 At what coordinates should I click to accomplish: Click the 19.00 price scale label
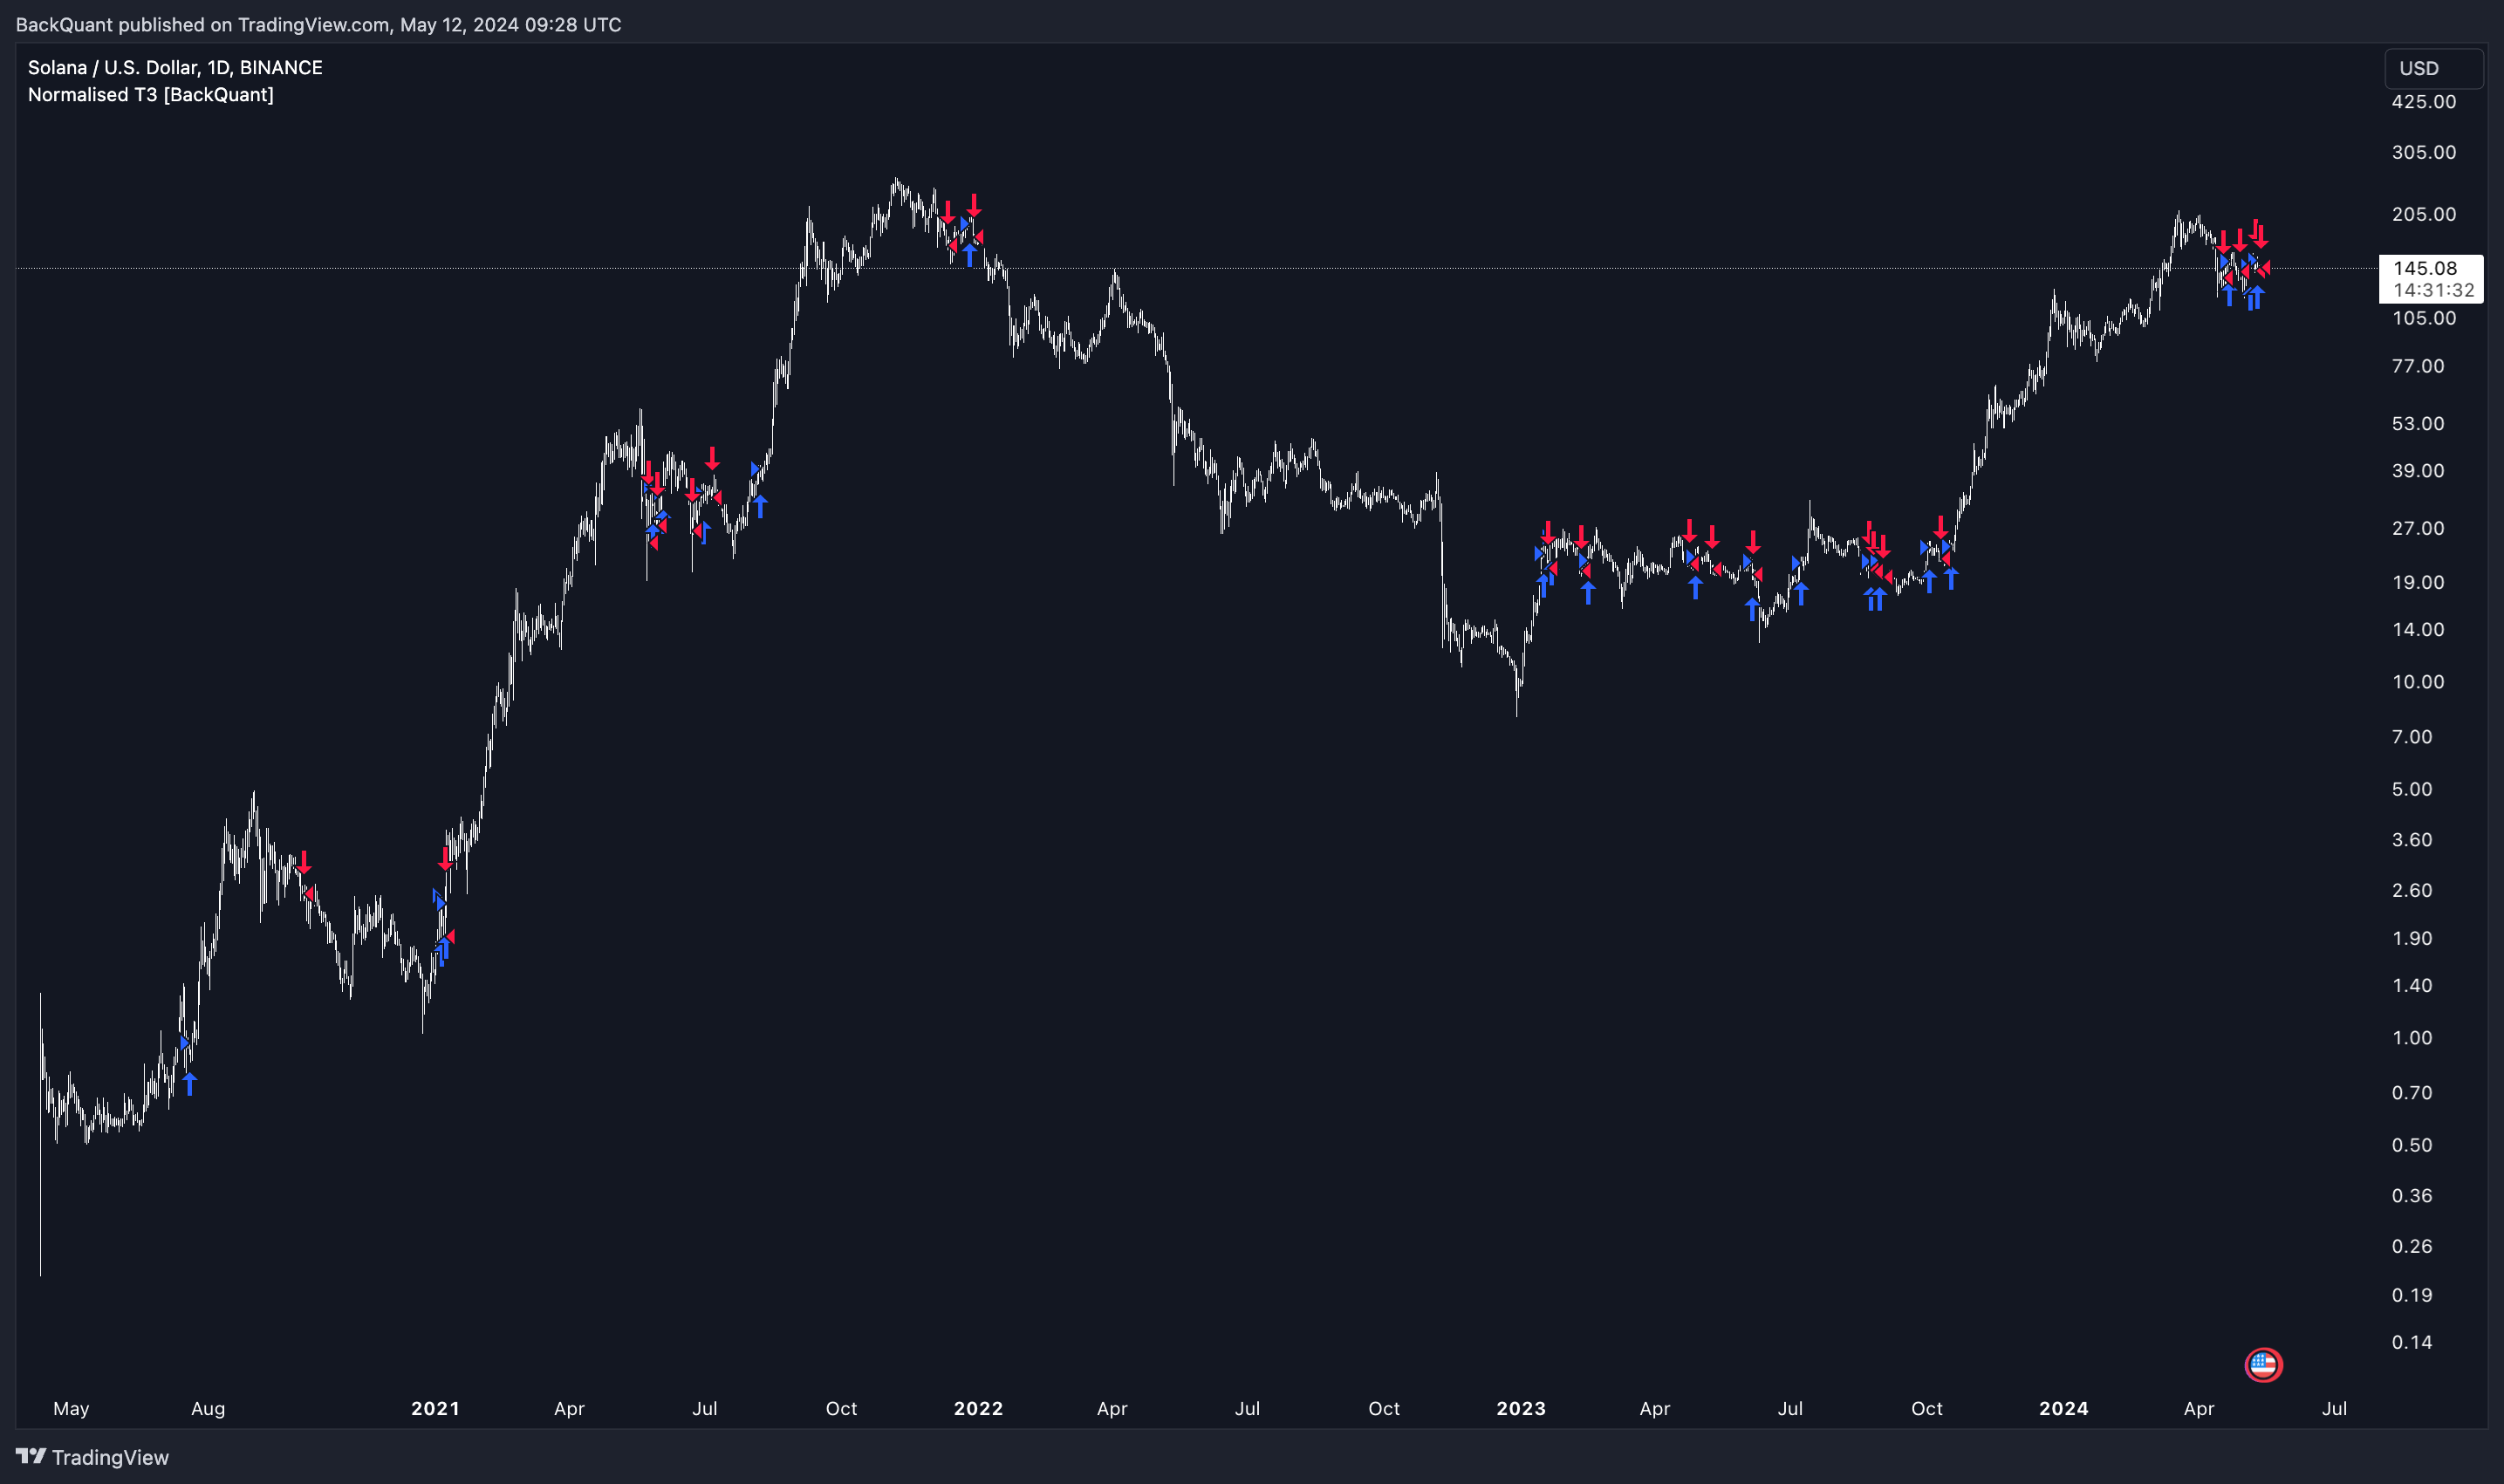(x=2417, y=582)
